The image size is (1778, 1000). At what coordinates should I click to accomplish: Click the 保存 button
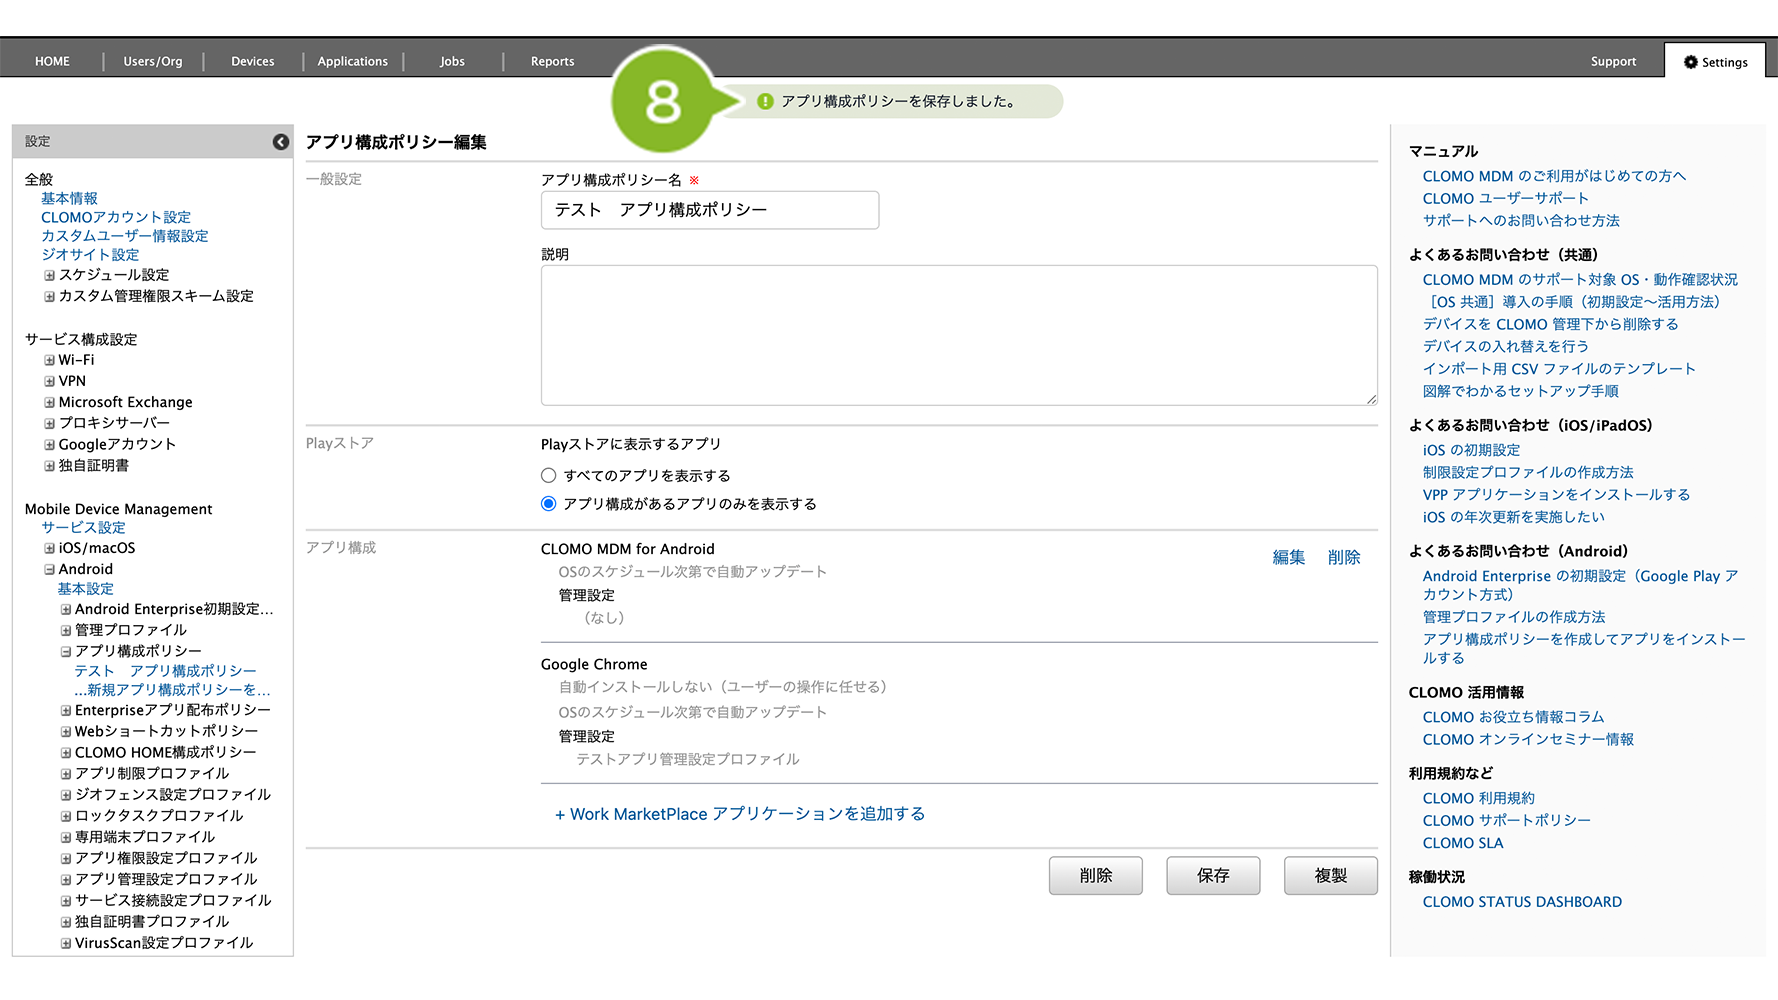pyautogui.click(x=1212, y=876)
